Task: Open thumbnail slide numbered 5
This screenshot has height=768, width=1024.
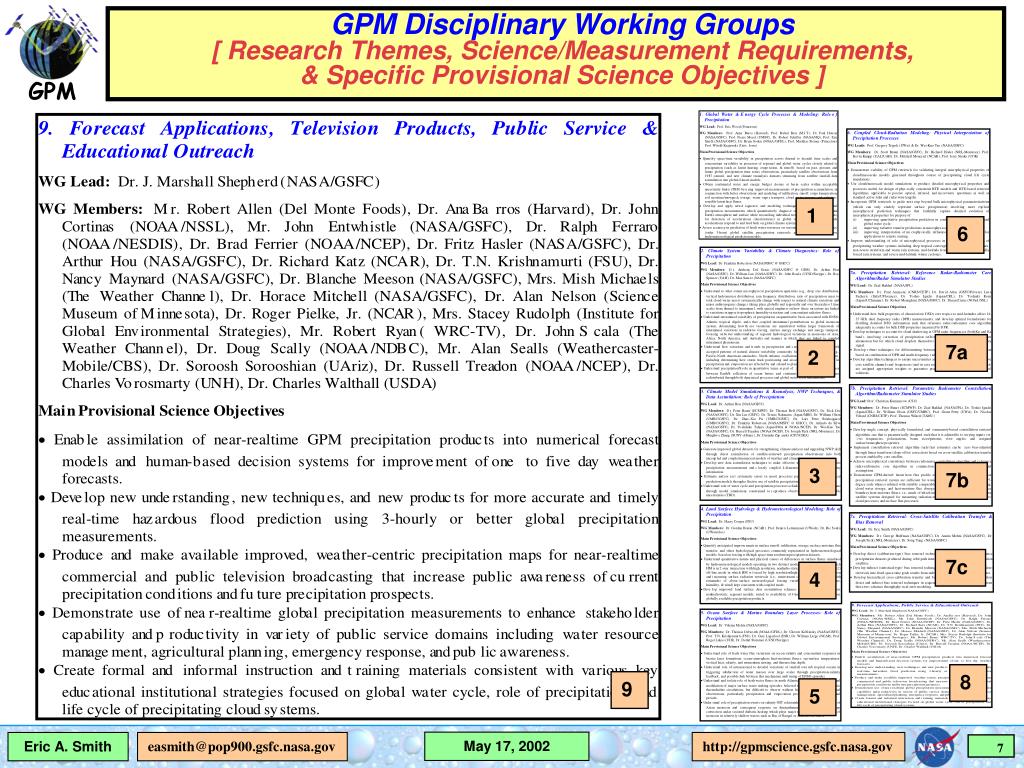Action: tap(769, 665)
